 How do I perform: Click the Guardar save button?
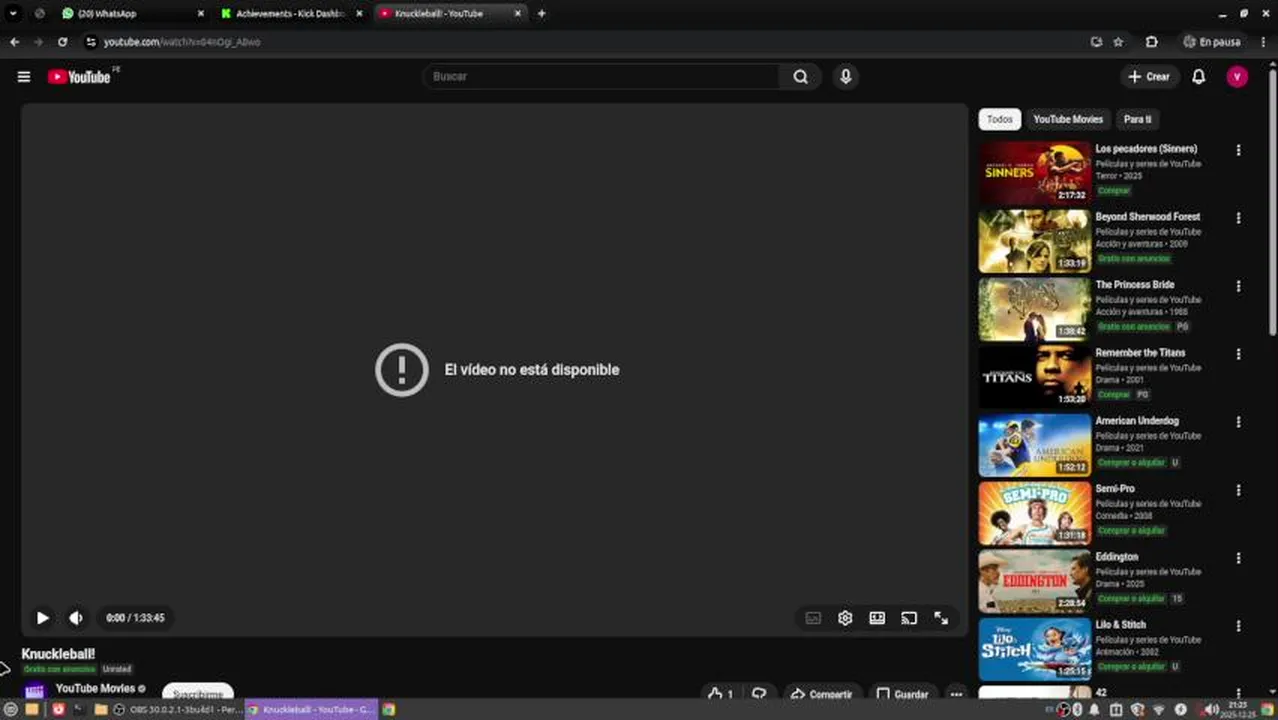click(903, 694)
